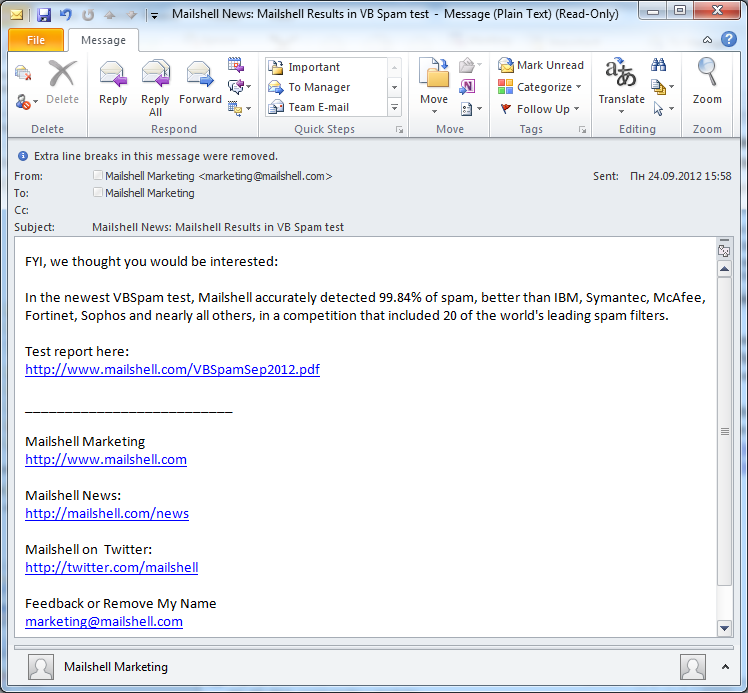Click presence box next to From sender

98,176
